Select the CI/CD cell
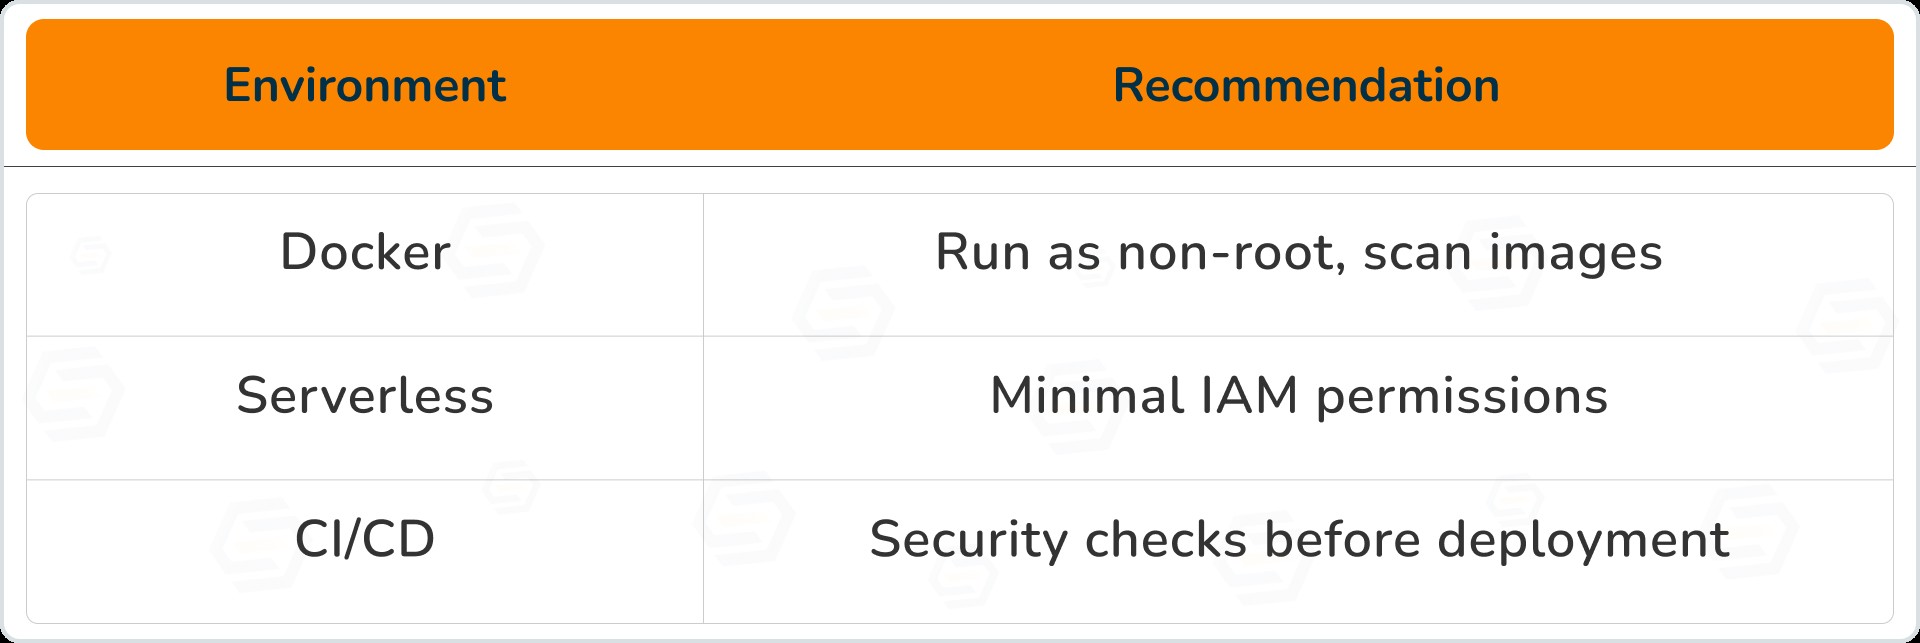1920x643 pixels. pyautogui.click(x=365, y=540)
